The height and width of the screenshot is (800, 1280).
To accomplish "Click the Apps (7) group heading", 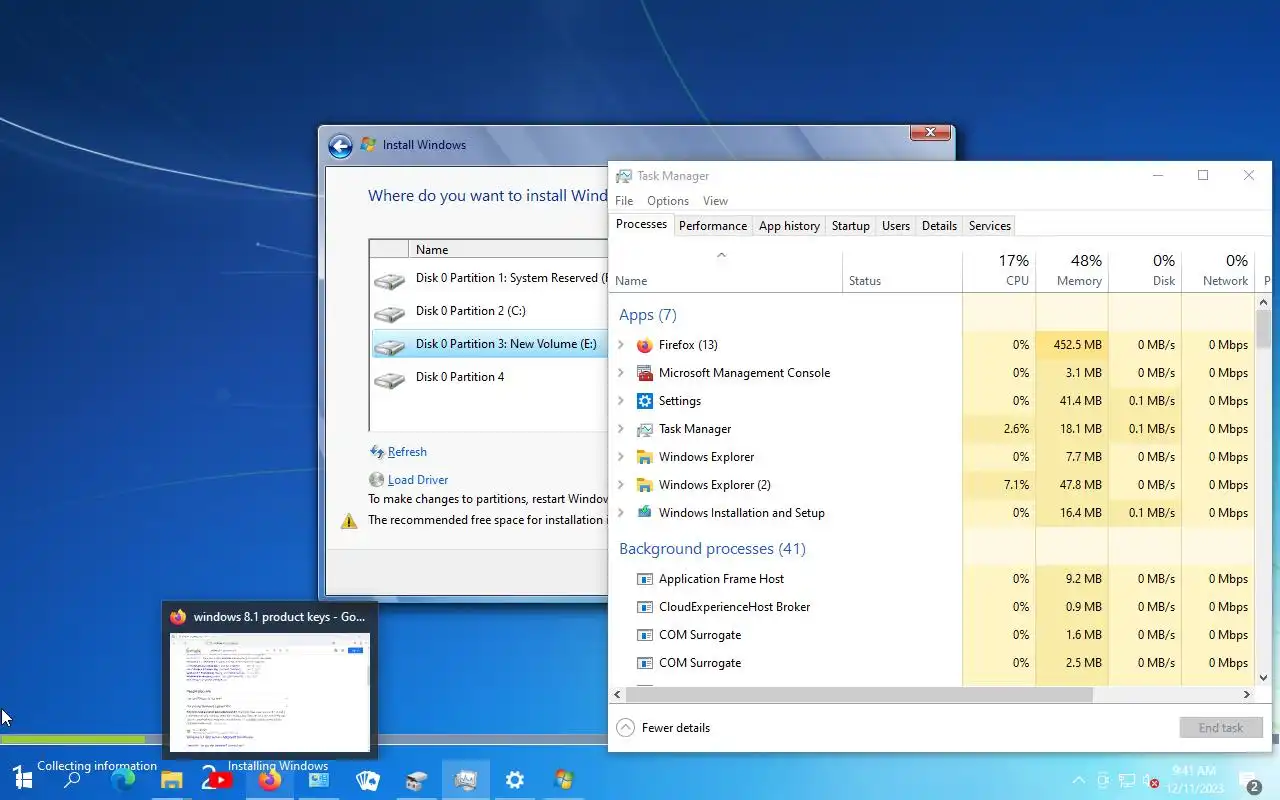I will coord(648,315).
